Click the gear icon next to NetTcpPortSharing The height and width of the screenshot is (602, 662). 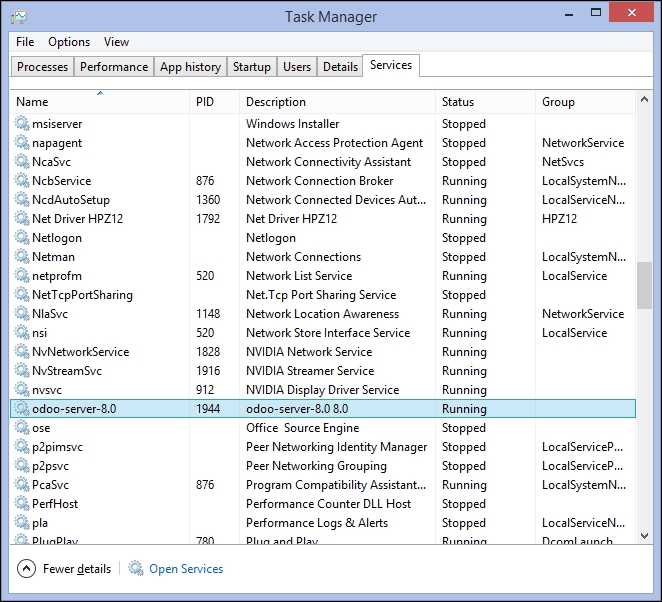click(x=22, y=294)
